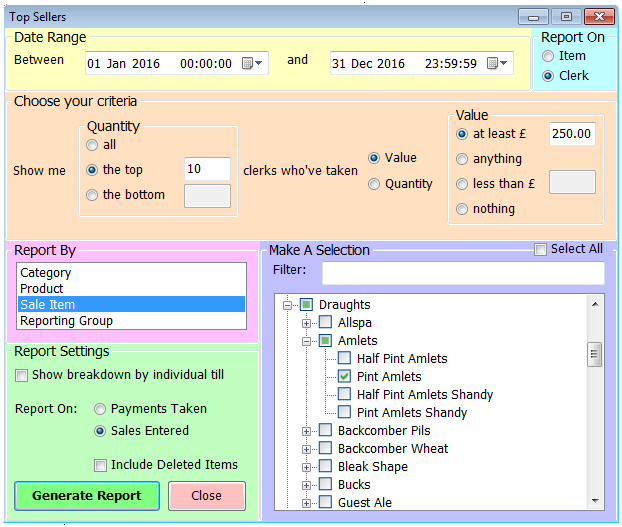Choose 'the bottom' quantity option
Viewport: 622px width, 527px height.
[92, 195]
